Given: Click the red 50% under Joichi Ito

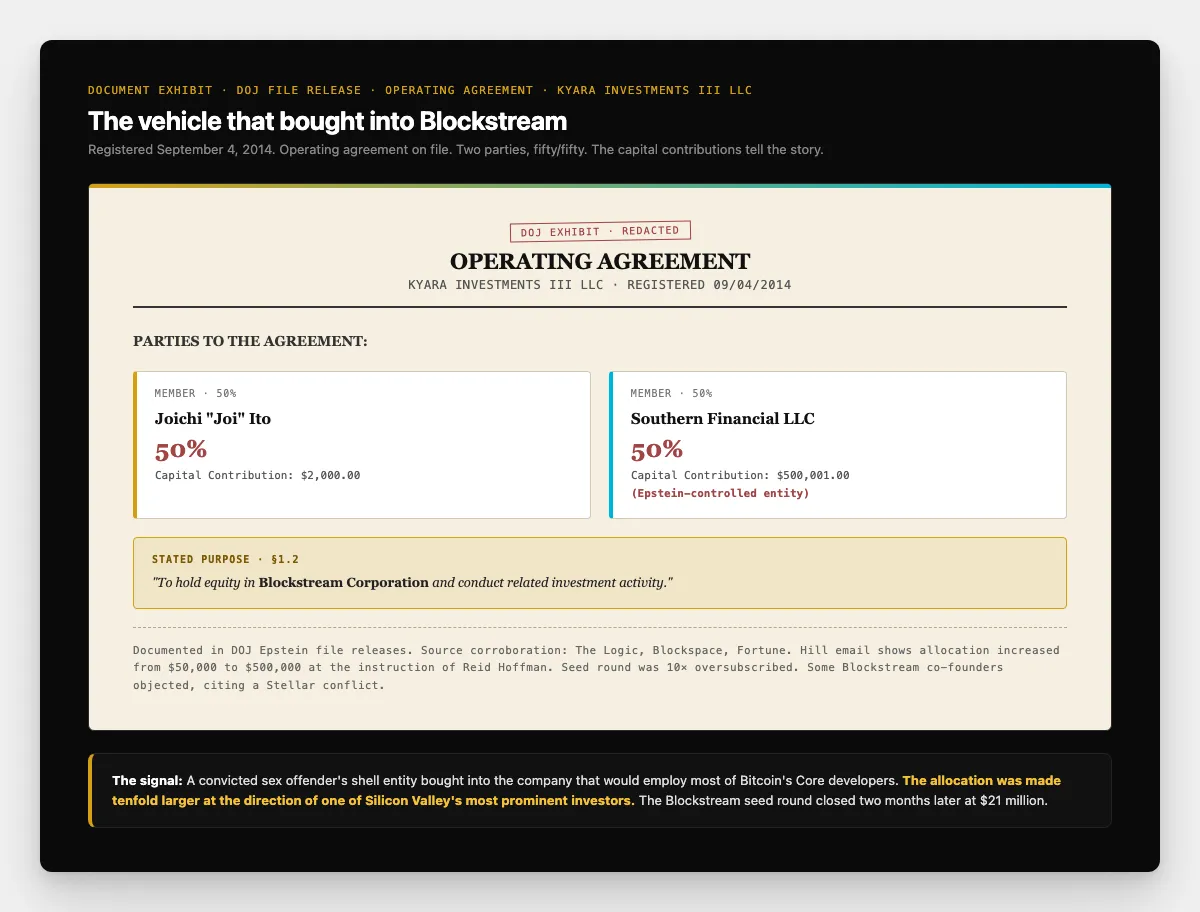Looking at the screenshot, I should tap(181, 449).
